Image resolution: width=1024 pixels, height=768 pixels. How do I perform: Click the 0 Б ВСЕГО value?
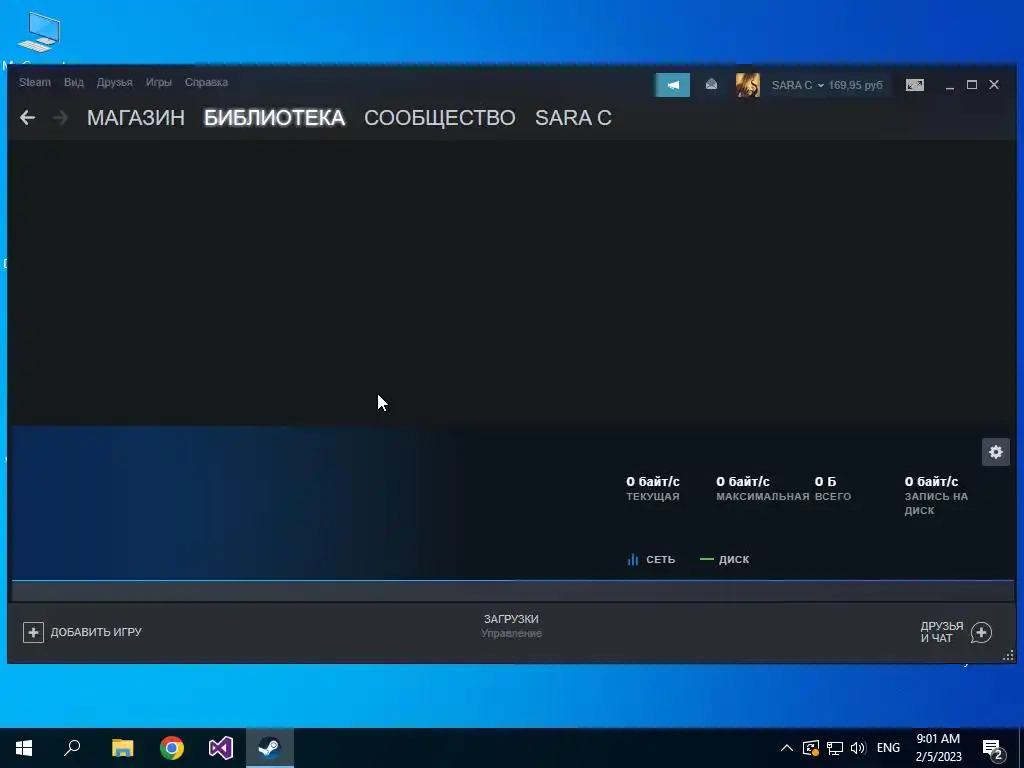coord(825,481)
